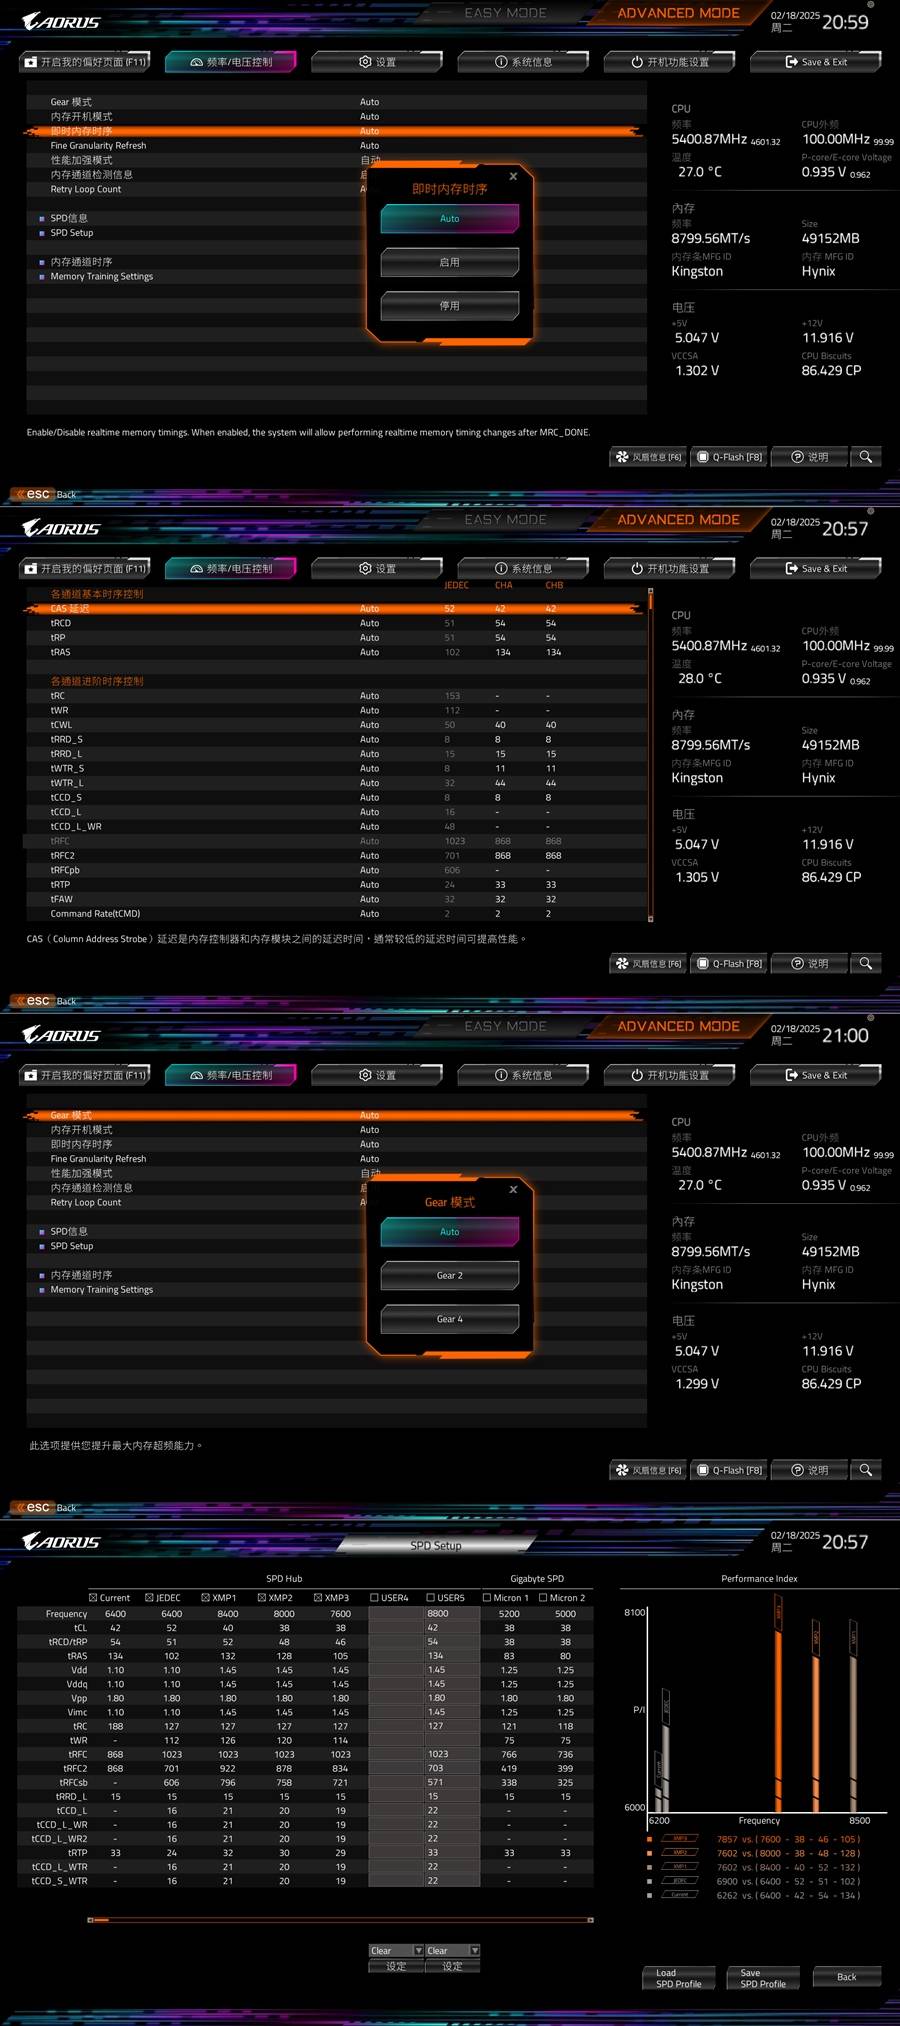Open Q-Flash [F8] on the Gear 模式 popup screen
900x2026 pixels.
pyautogui.click(x=730, y=1470)
